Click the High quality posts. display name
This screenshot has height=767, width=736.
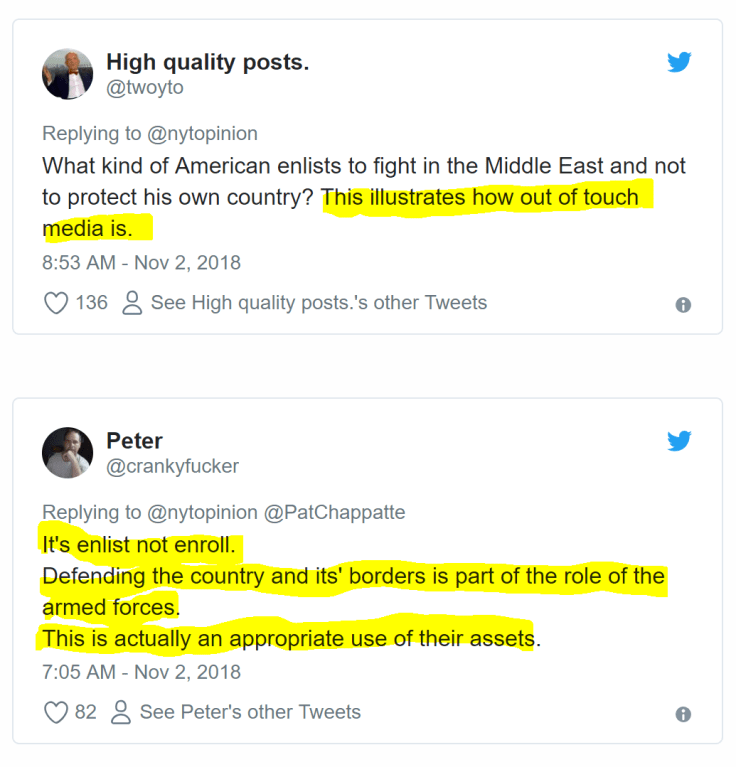(x=207, y=62)
